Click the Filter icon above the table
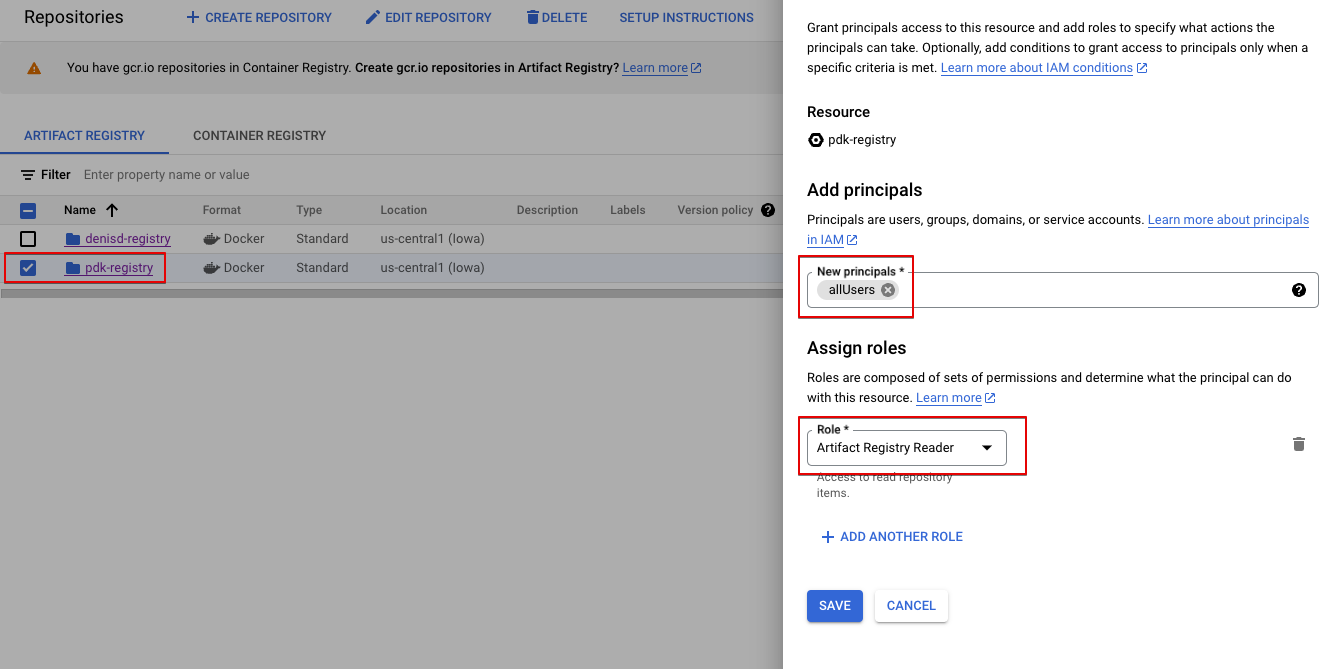Image resolution: width=1343 pixels, height=669 pixels. [28, 175]
